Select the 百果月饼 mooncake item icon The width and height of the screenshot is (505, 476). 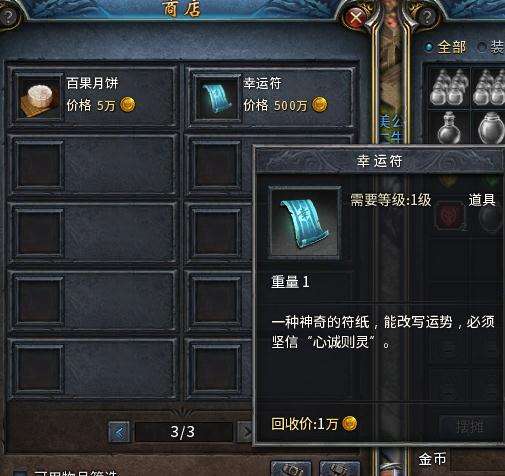tap(38, 97)
